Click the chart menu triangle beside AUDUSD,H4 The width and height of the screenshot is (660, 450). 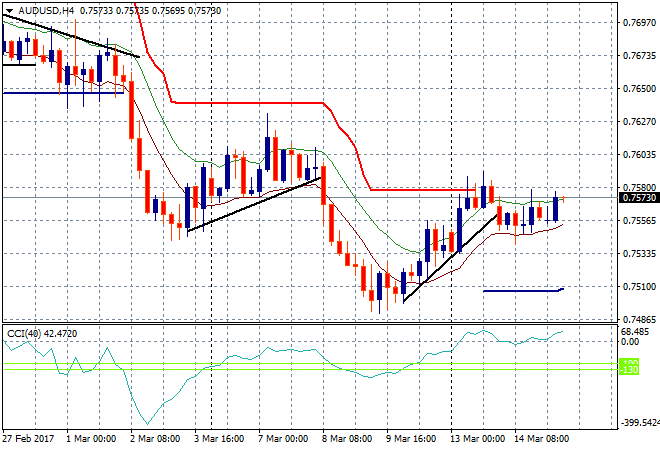(9, 11)
